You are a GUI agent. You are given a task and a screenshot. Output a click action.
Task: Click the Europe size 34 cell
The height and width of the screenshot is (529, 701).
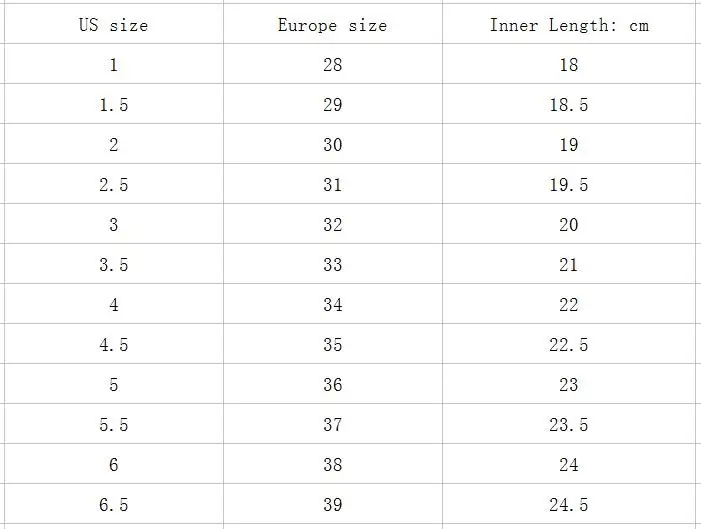tap(332, 305)
